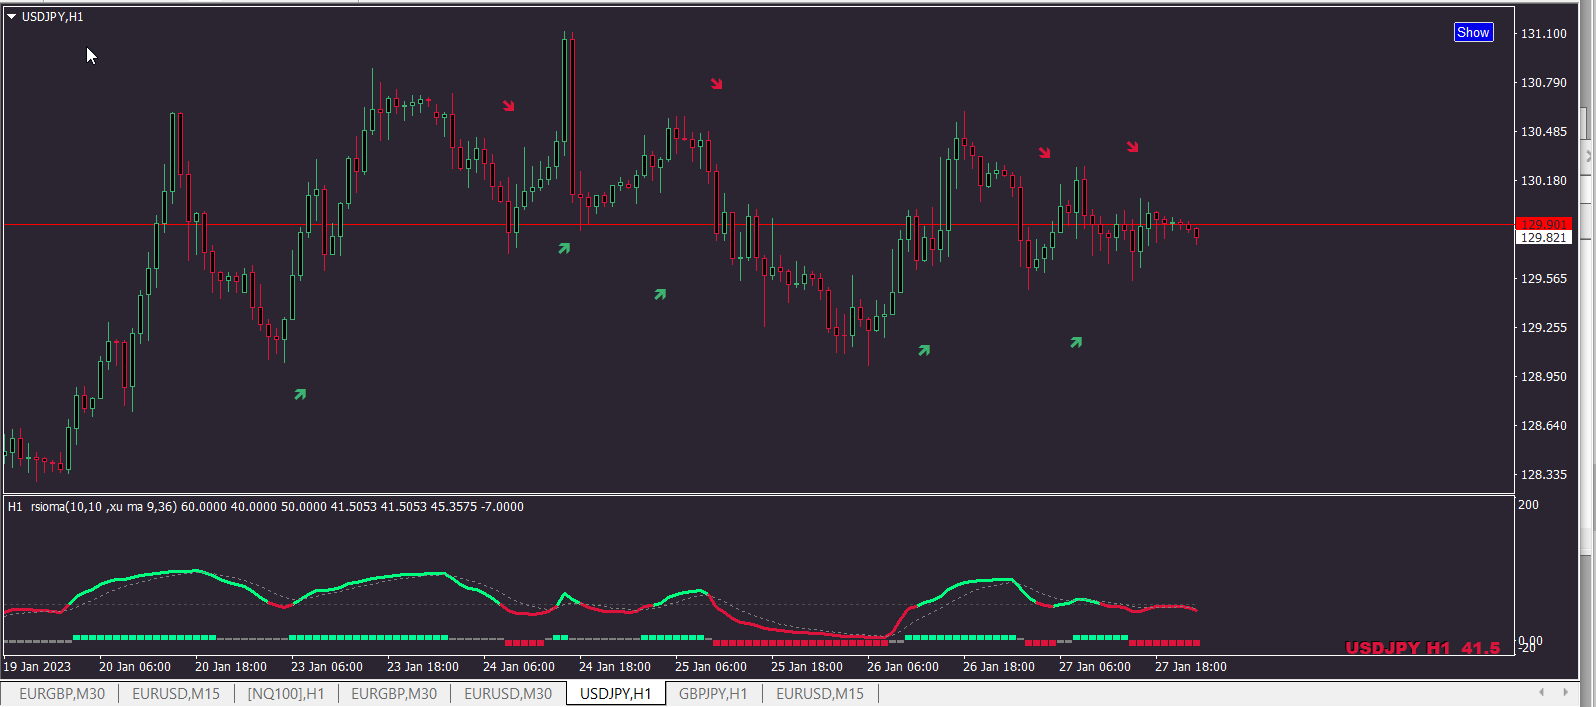Image resolution: width=1596 pixels, height=707 pixels.
Task: Activate the USDJPY,H1 tab
Action: click(x=616, y=693)
